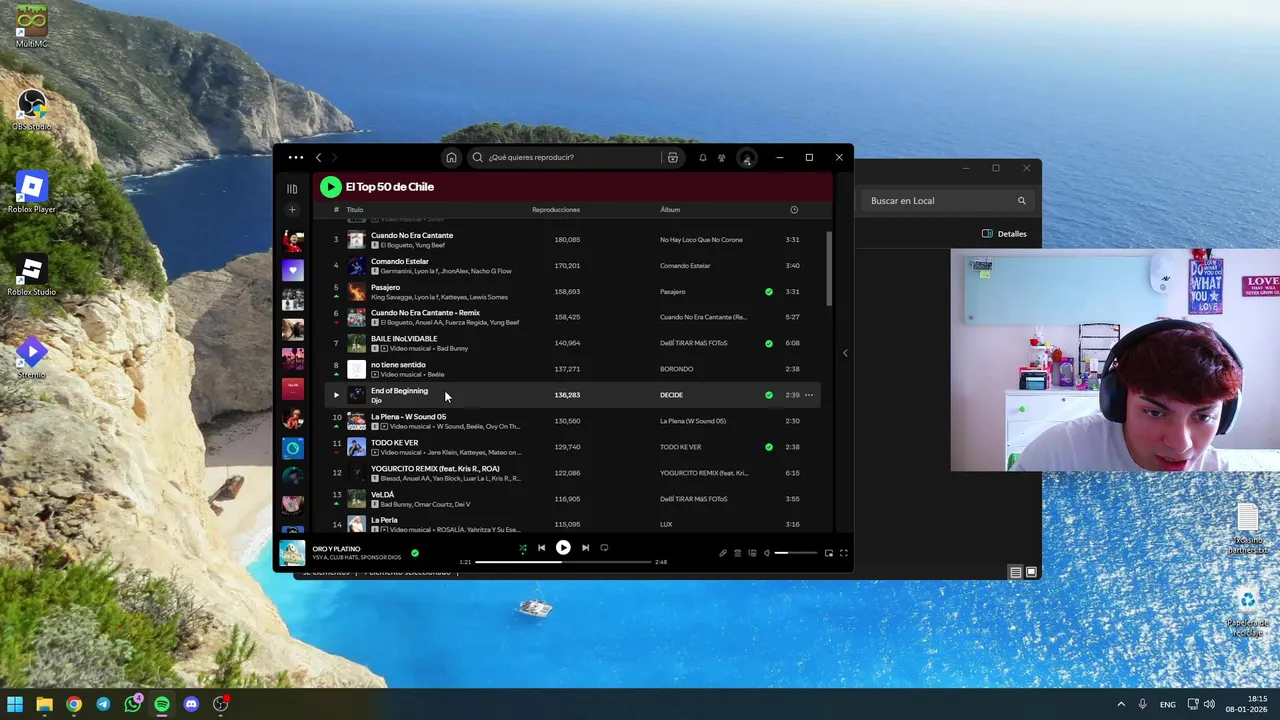
Task: Expand the right Now Playing panel arrow
Action: [845, 353]
